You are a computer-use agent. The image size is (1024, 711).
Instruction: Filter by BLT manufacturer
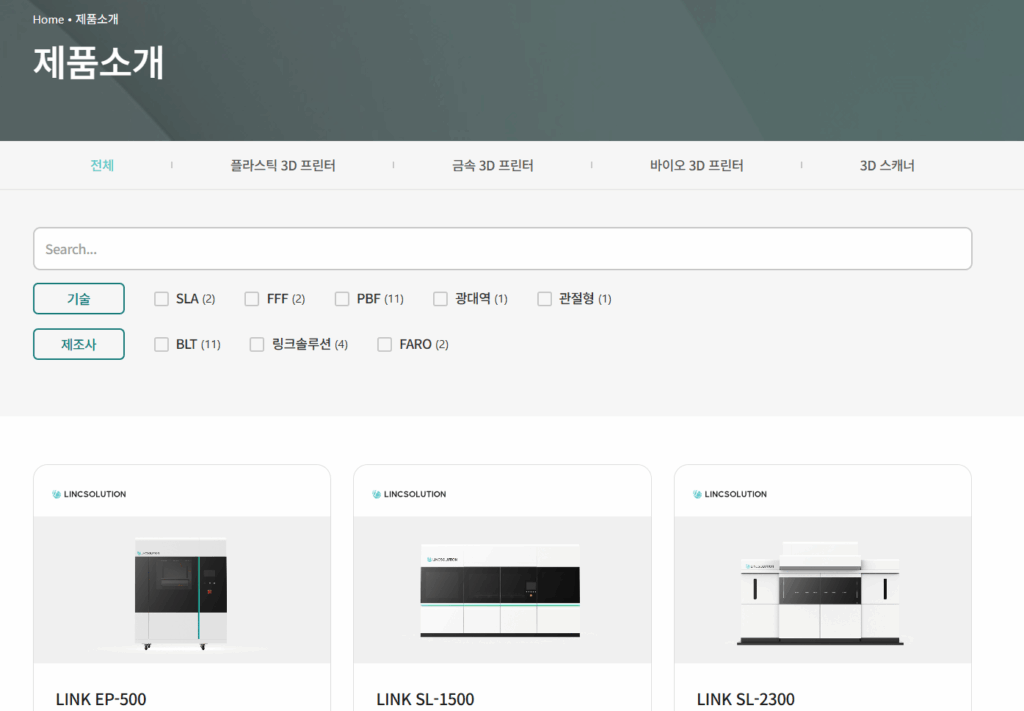161,345
